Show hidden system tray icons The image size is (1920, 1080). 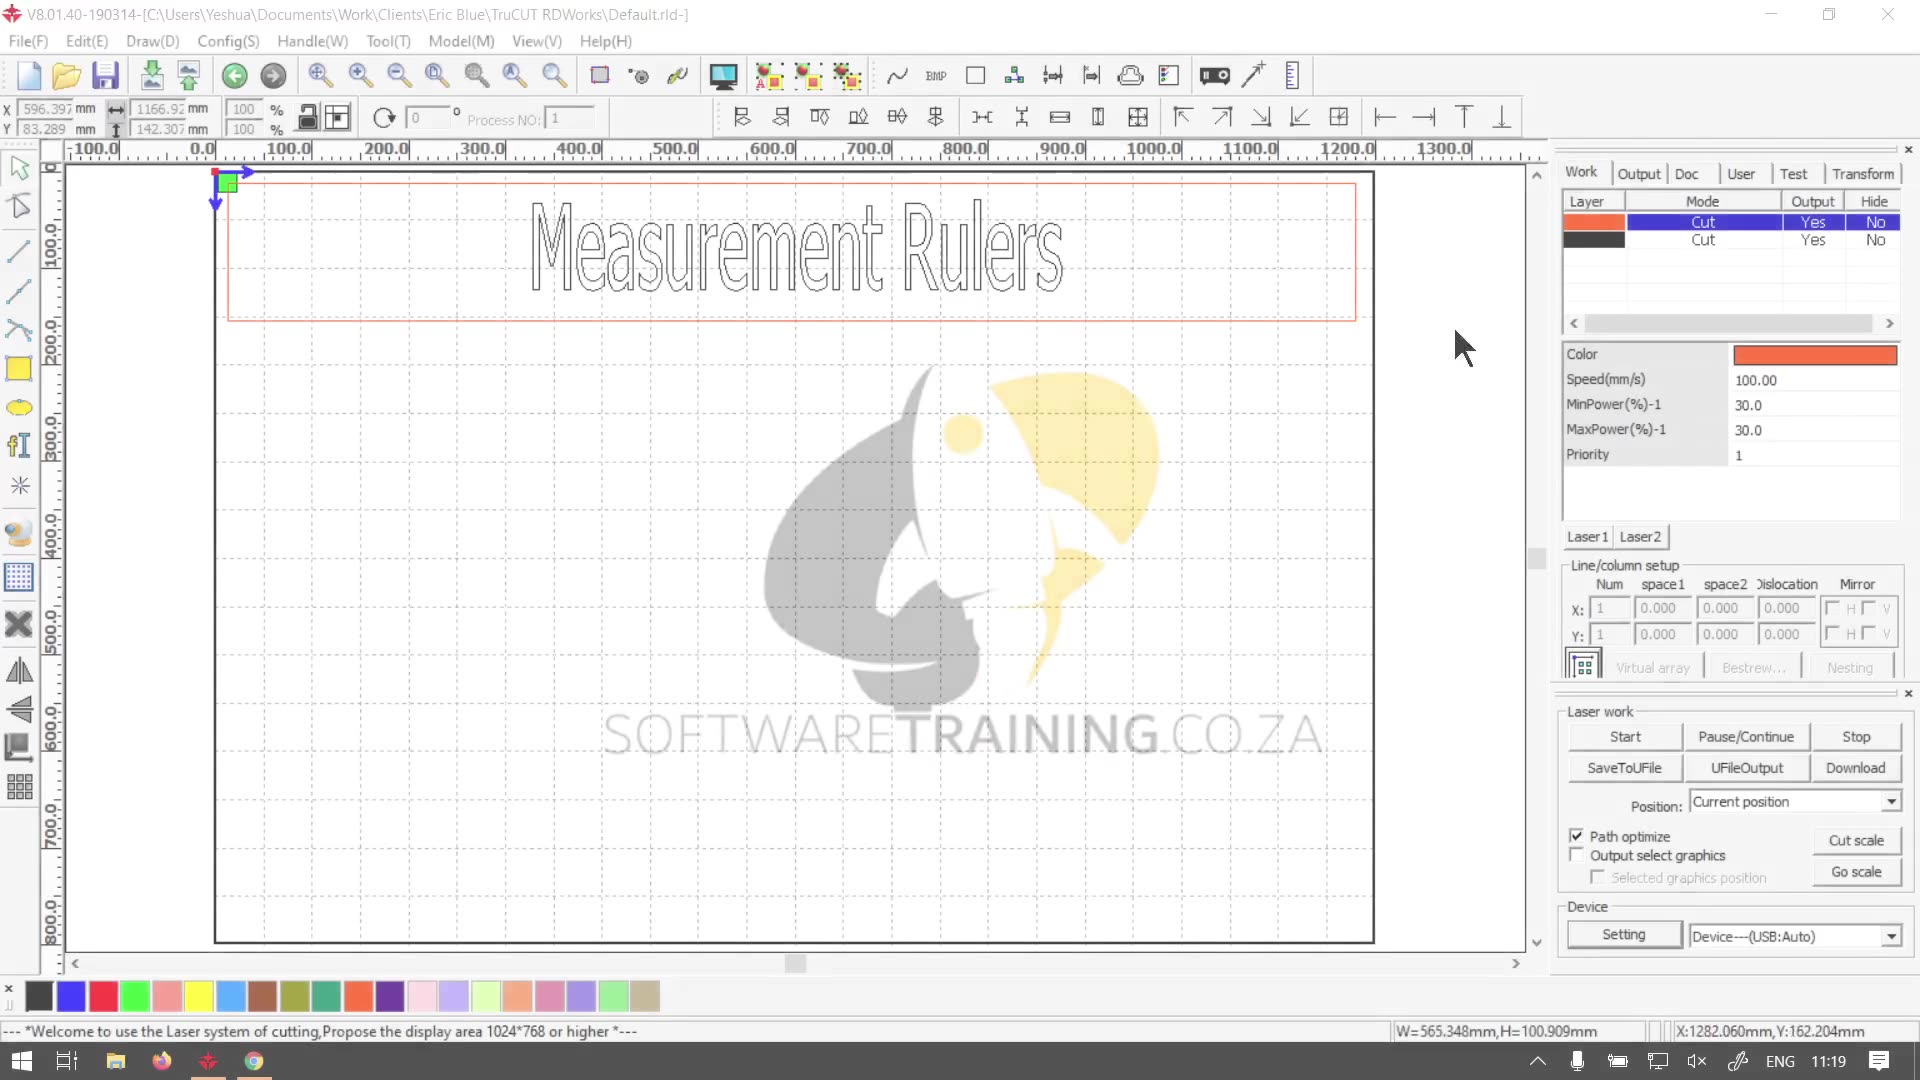[1538, 1061]
